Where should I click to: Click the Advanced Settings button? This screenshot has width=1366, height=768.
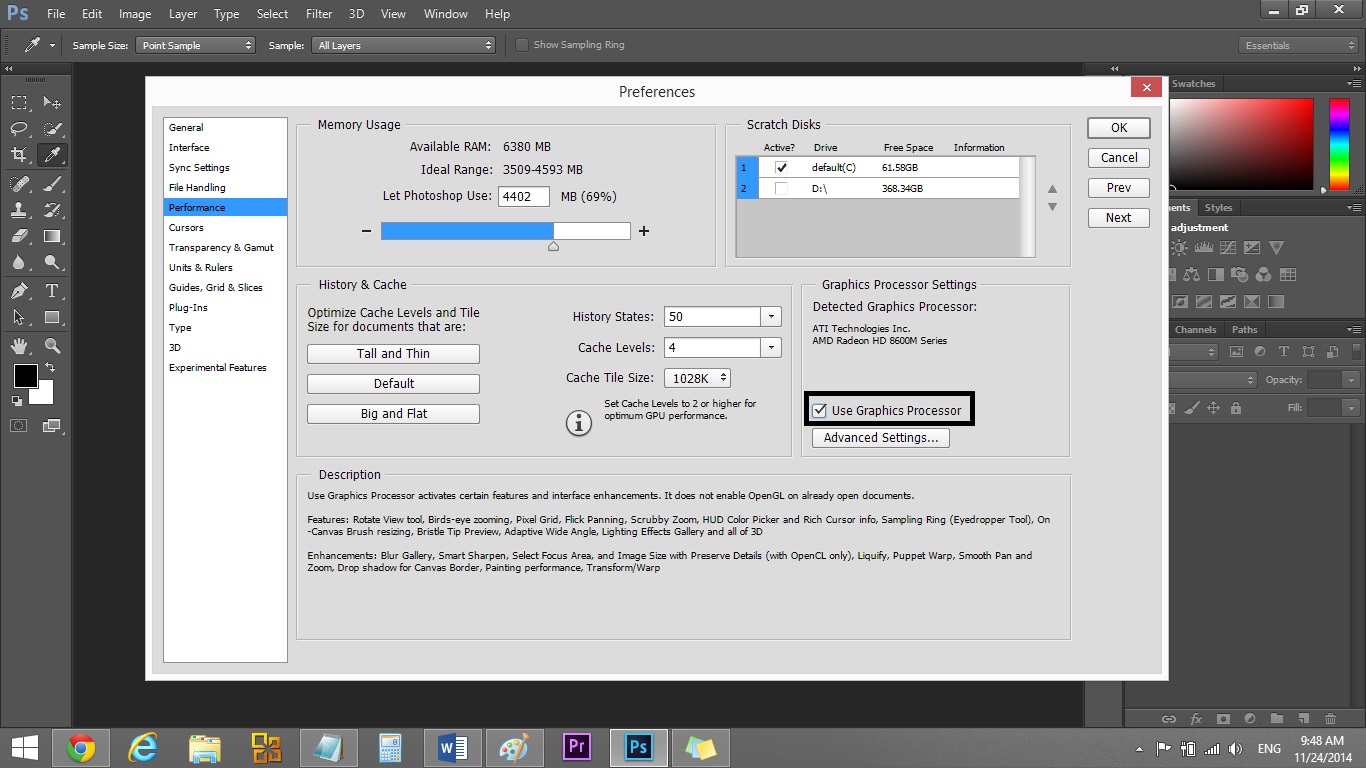(x=880, y=438)
